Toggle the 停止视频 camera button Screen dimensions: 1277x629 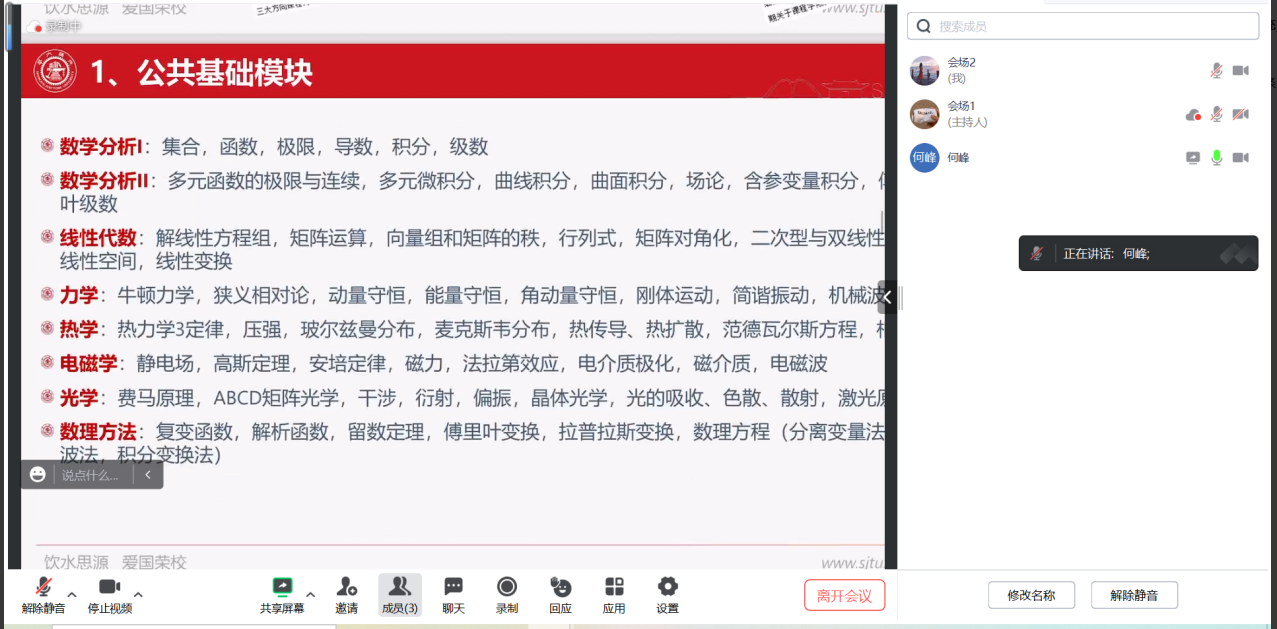(x=109, y=594)
